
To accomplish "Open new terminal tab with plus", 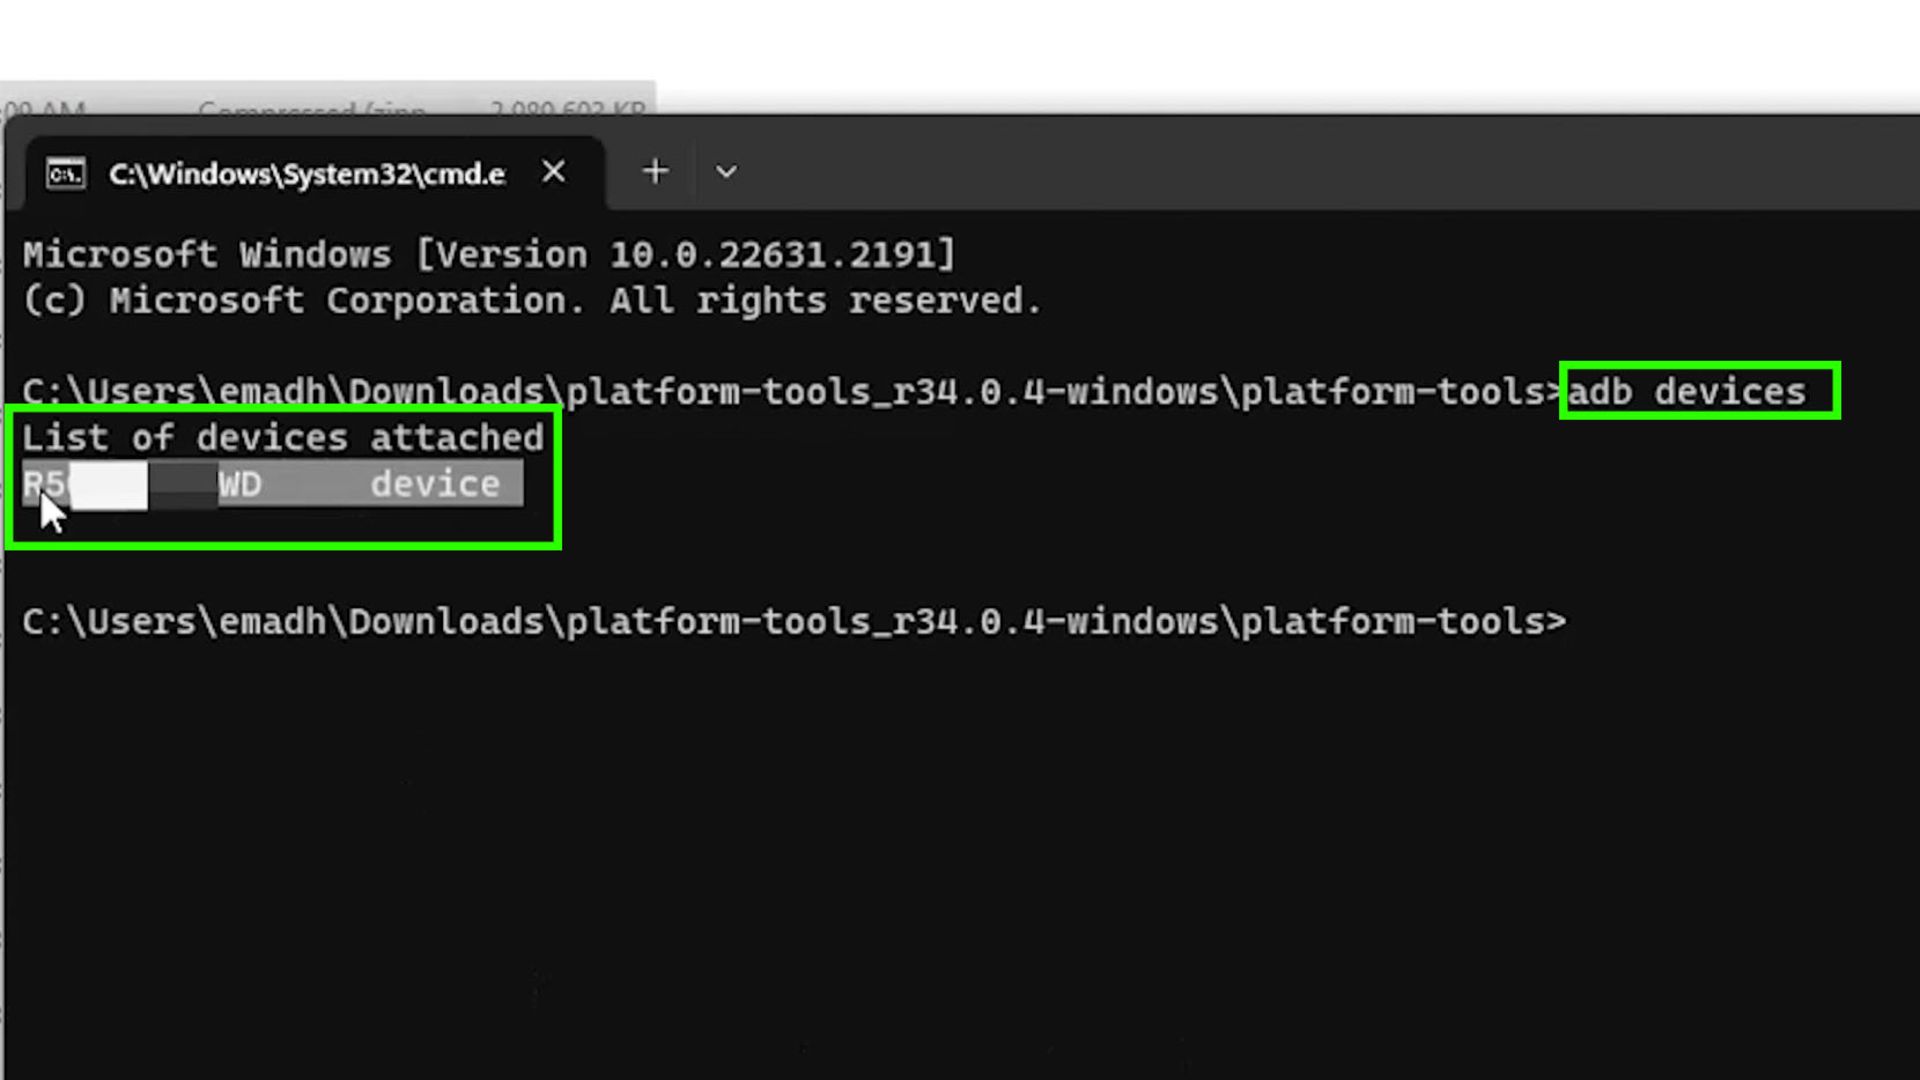I will click(654, 173).
